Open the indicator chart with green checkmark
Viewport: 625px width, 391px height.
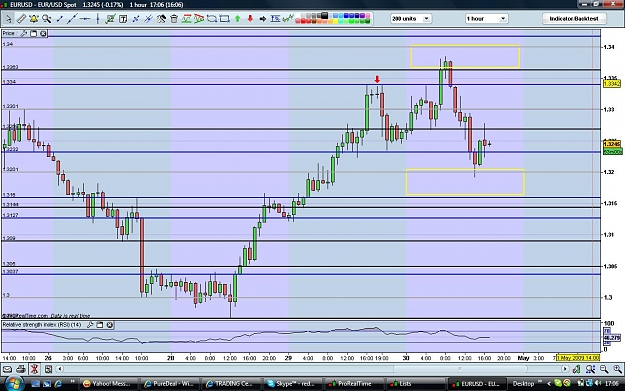(x=110, y=19)
